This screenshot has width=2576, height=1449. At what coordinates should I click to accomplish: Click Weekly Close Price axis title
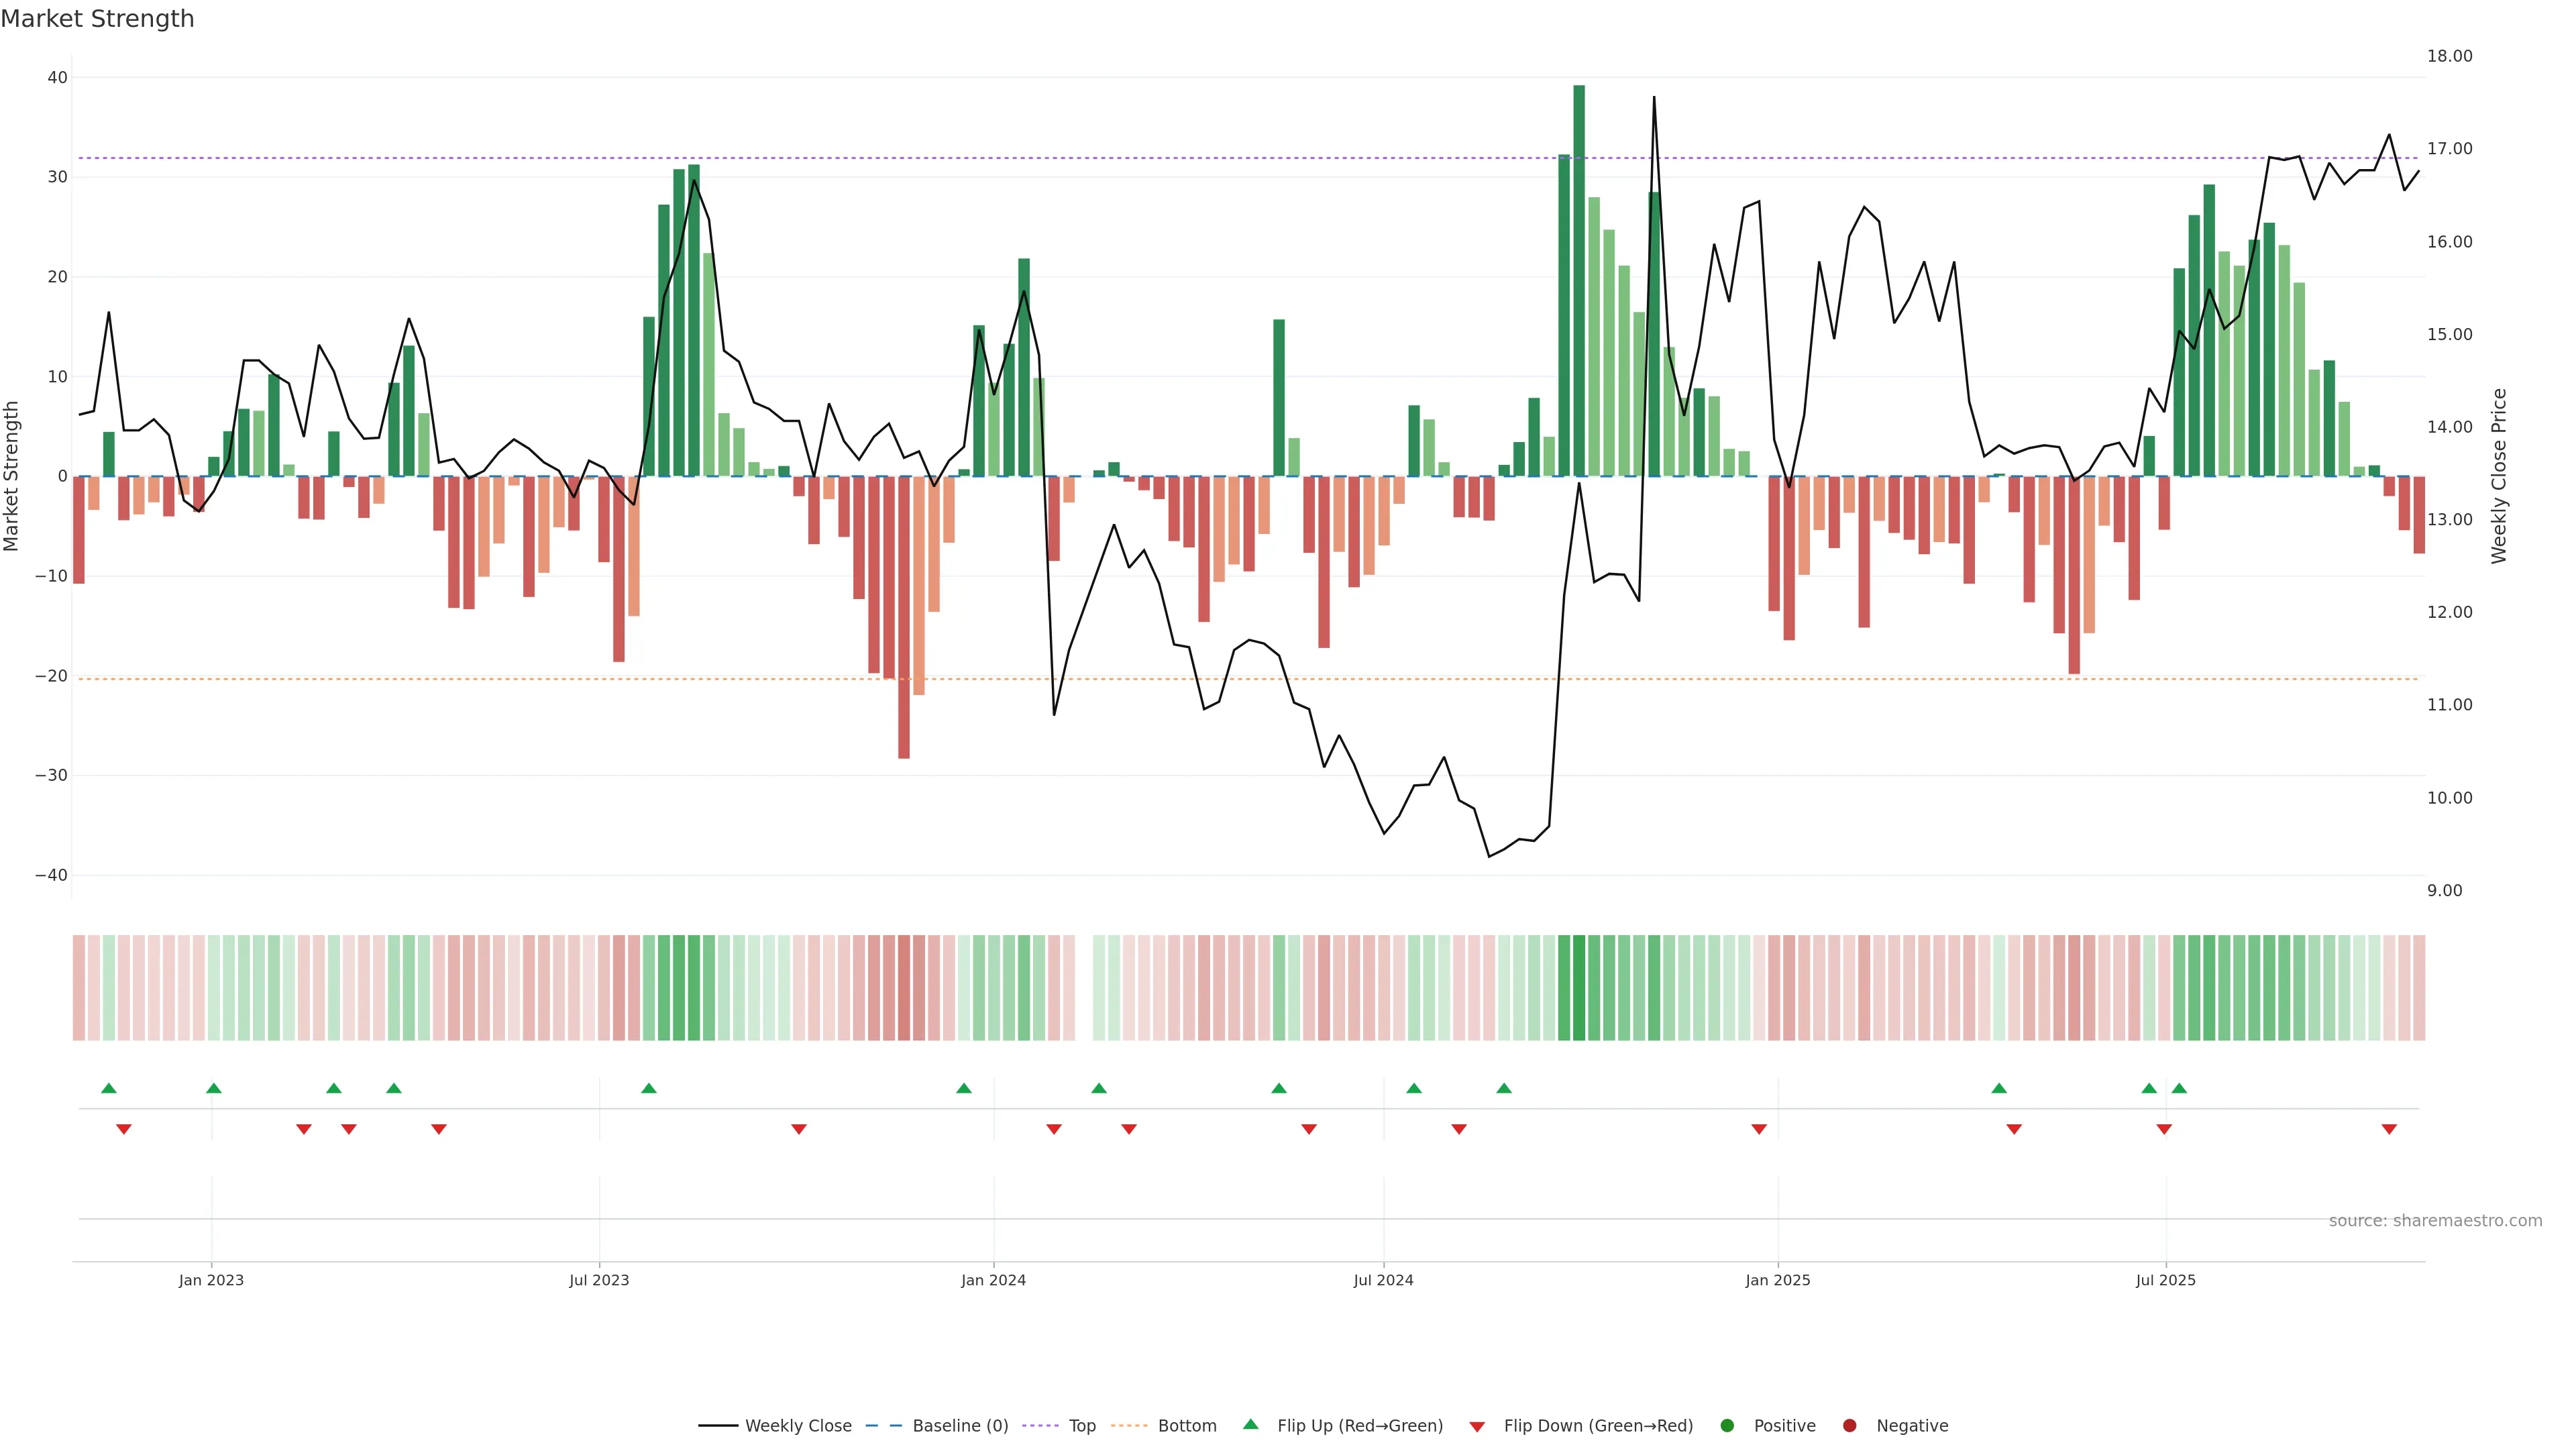tap(2499, 476)
